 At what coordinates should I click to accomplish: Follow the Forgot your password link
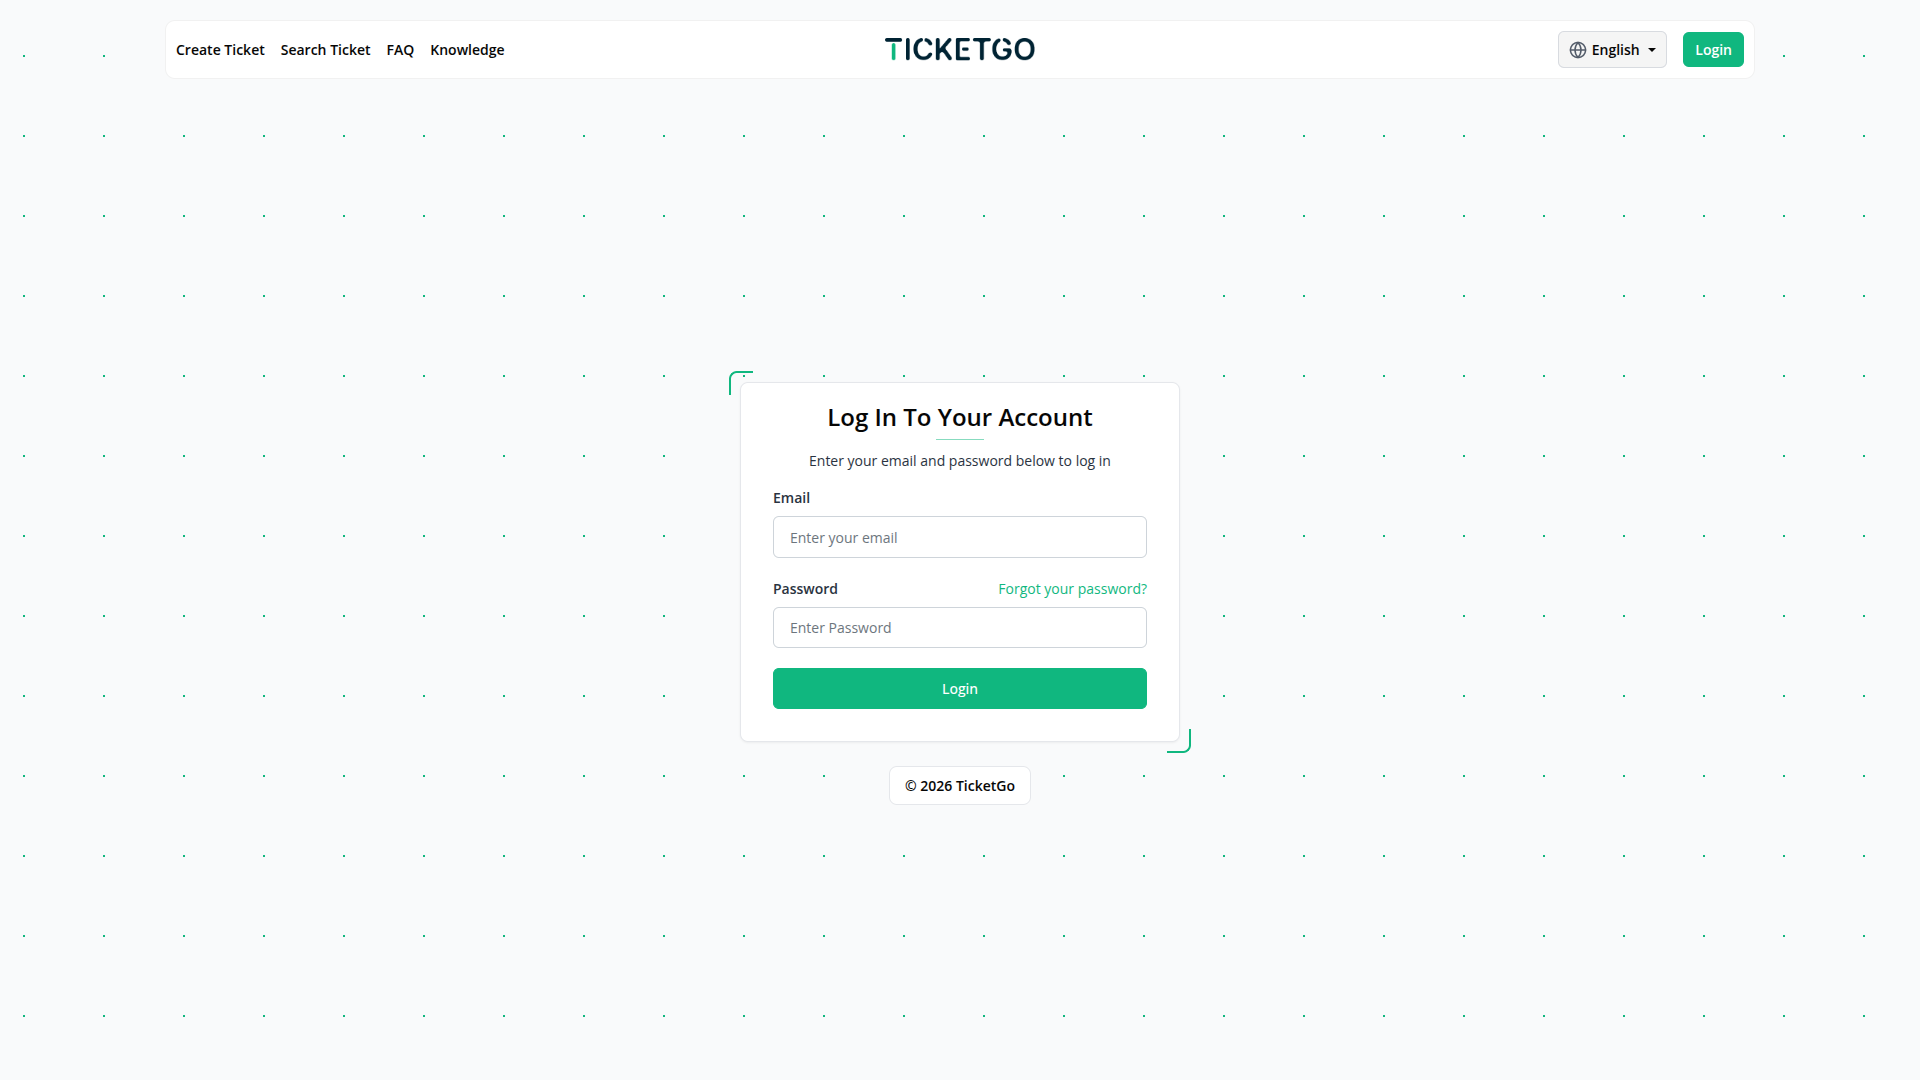coord(1072,589)
